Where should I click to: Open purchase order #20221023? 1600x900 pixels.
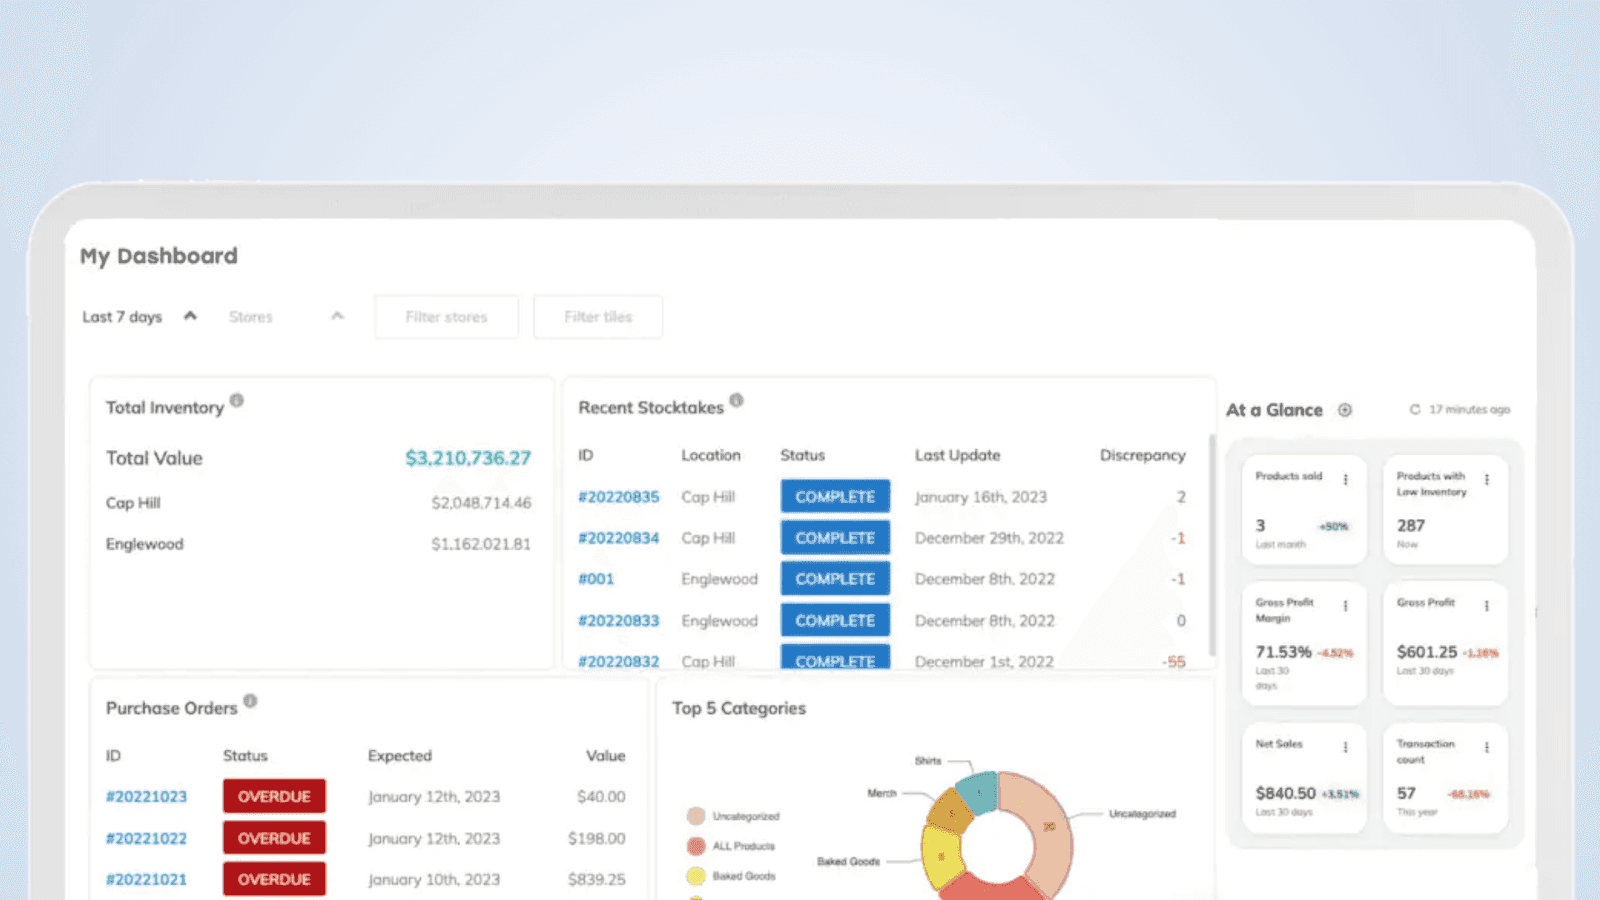click(x=147, y=796)
